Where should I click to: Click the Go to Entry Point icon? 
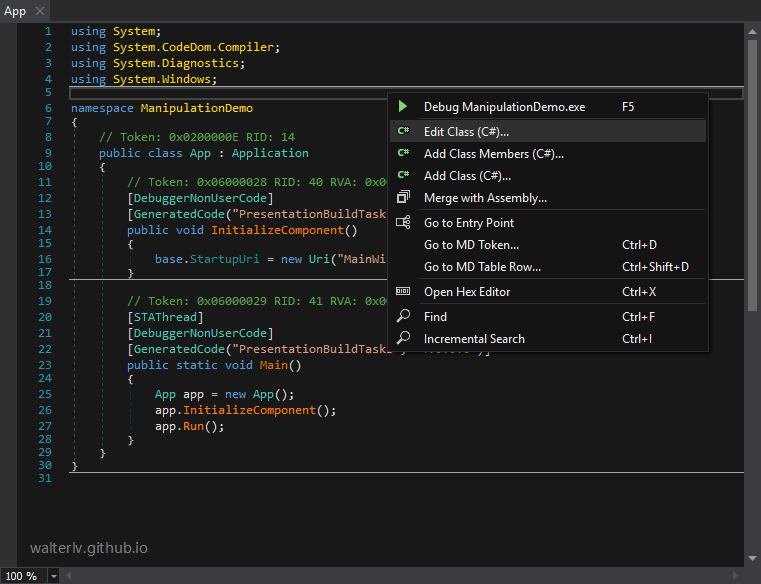tap(403, 222)
